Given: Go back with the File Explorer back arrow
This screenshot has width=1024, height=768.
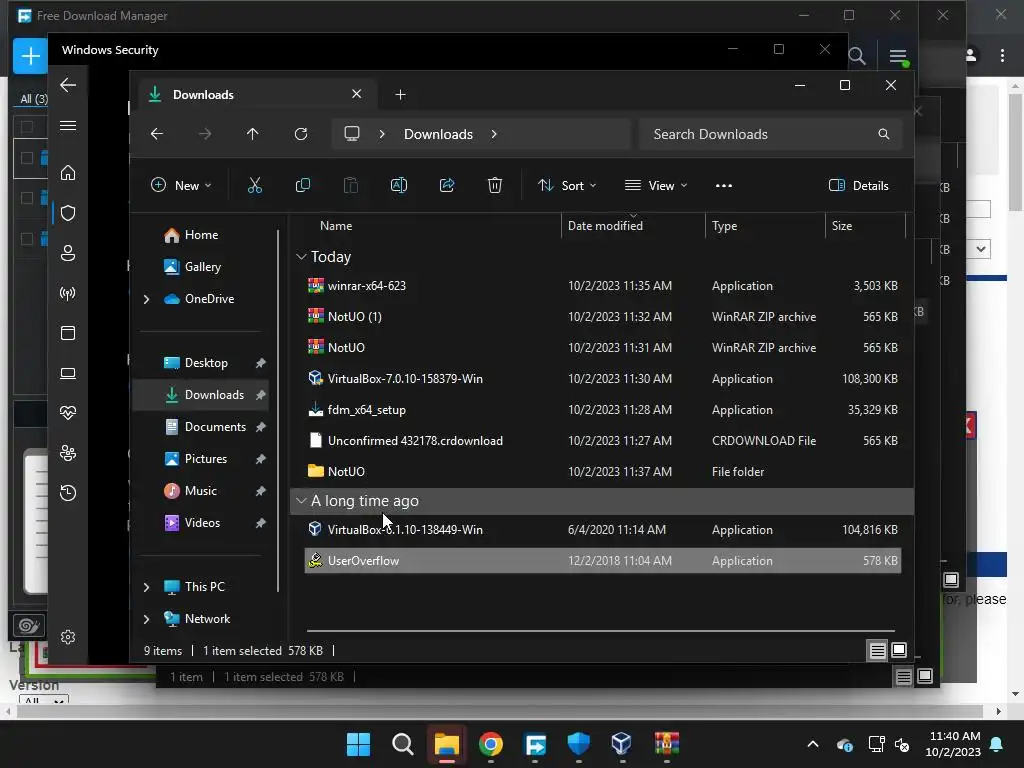Looking at the screenshot, I should pos(157,134).
